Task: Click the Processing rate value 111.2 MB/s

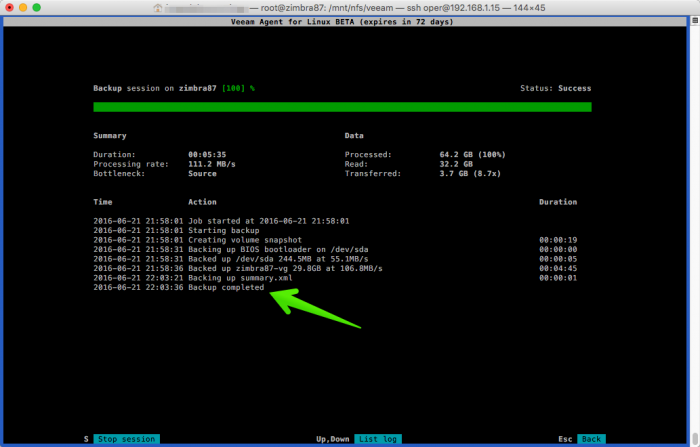Action: 212,164
